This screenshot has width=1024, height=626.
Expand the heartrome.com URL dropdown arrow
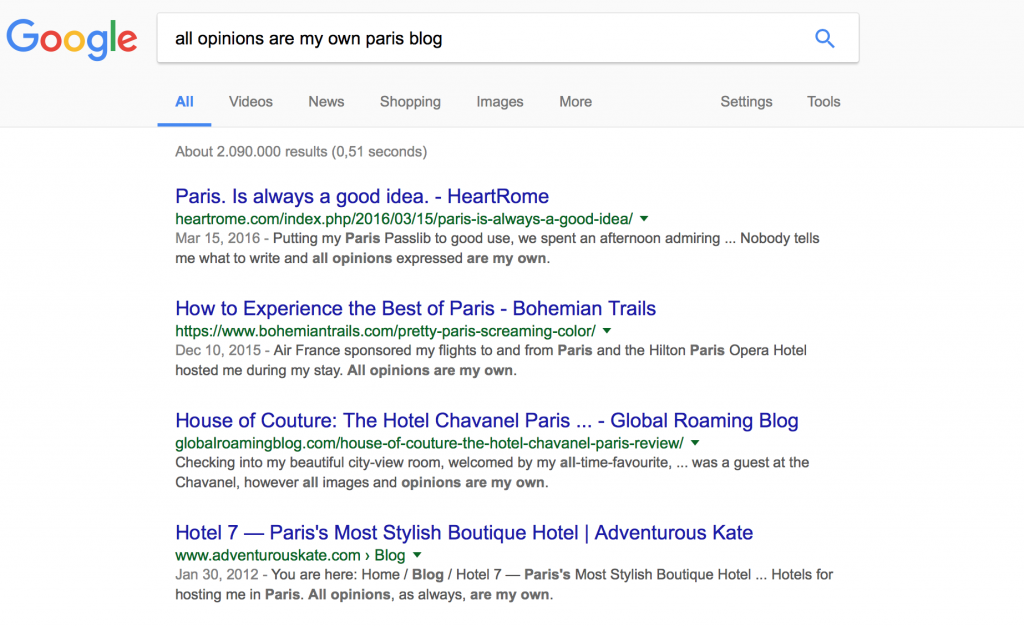click(x=645, y=218)
